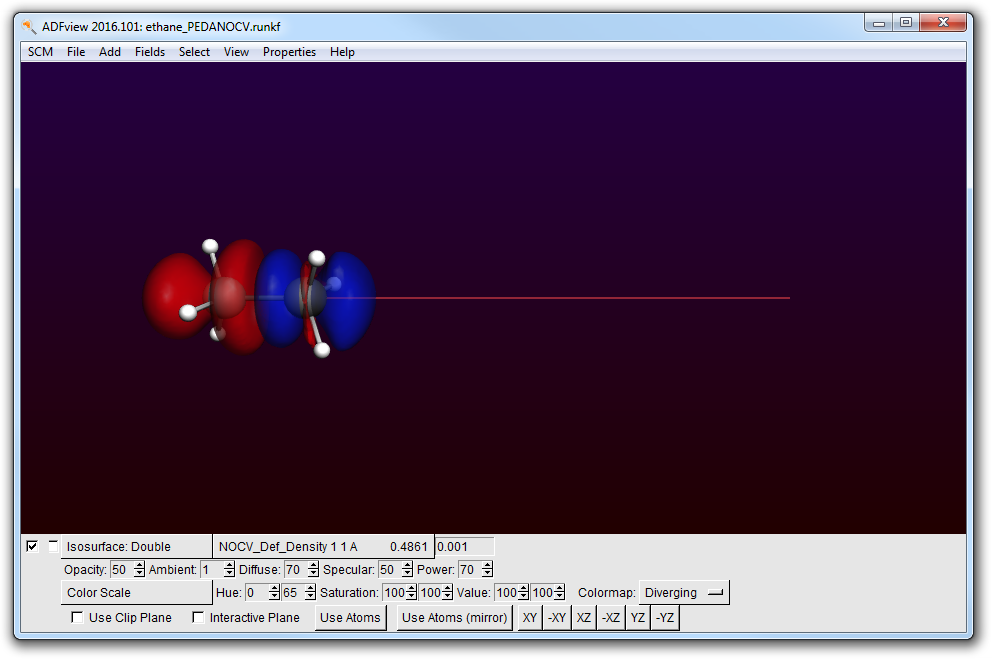Enable the Interactive Plane checkbox
Image resolution: width=992 pixels, height=659 pixels.
coord(198,617)
